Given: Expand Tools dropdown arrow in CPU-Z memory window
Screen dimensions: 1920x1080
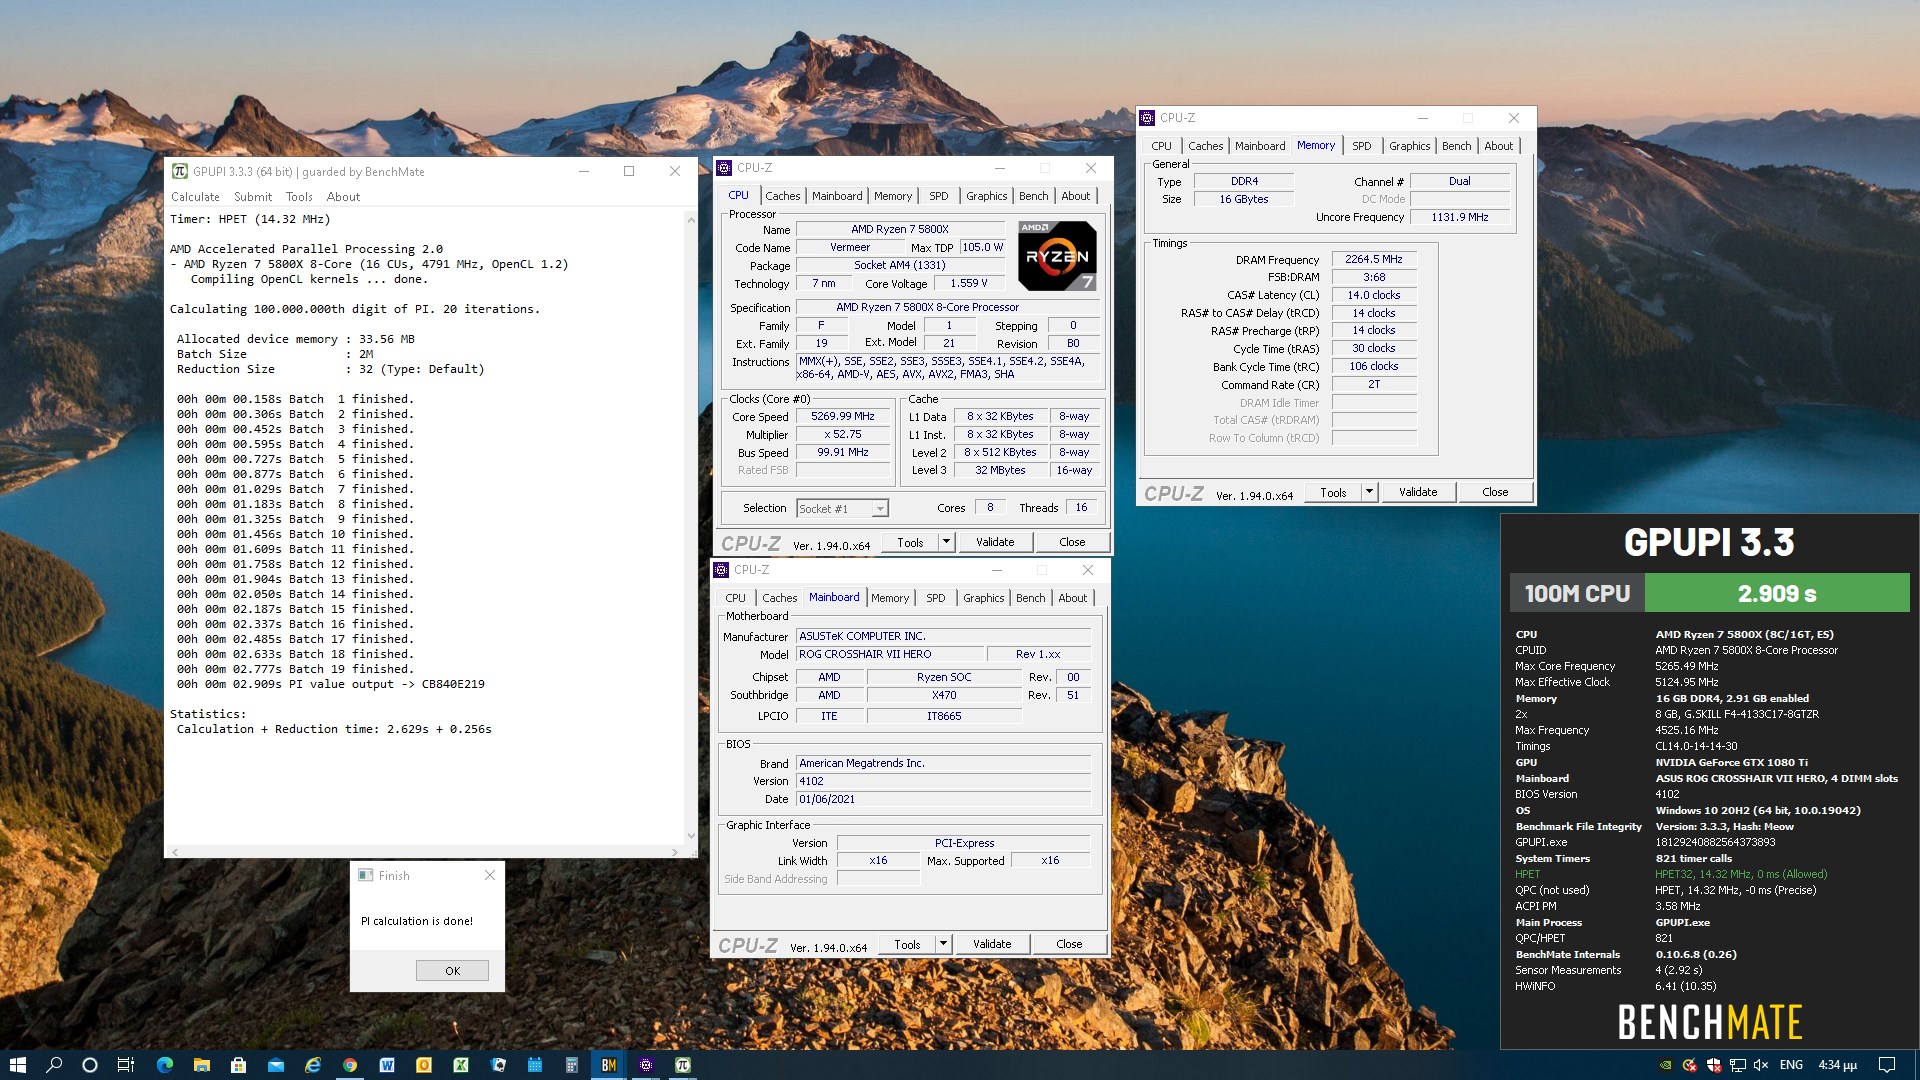Looking at the screenshot, I should (1369, 492).
